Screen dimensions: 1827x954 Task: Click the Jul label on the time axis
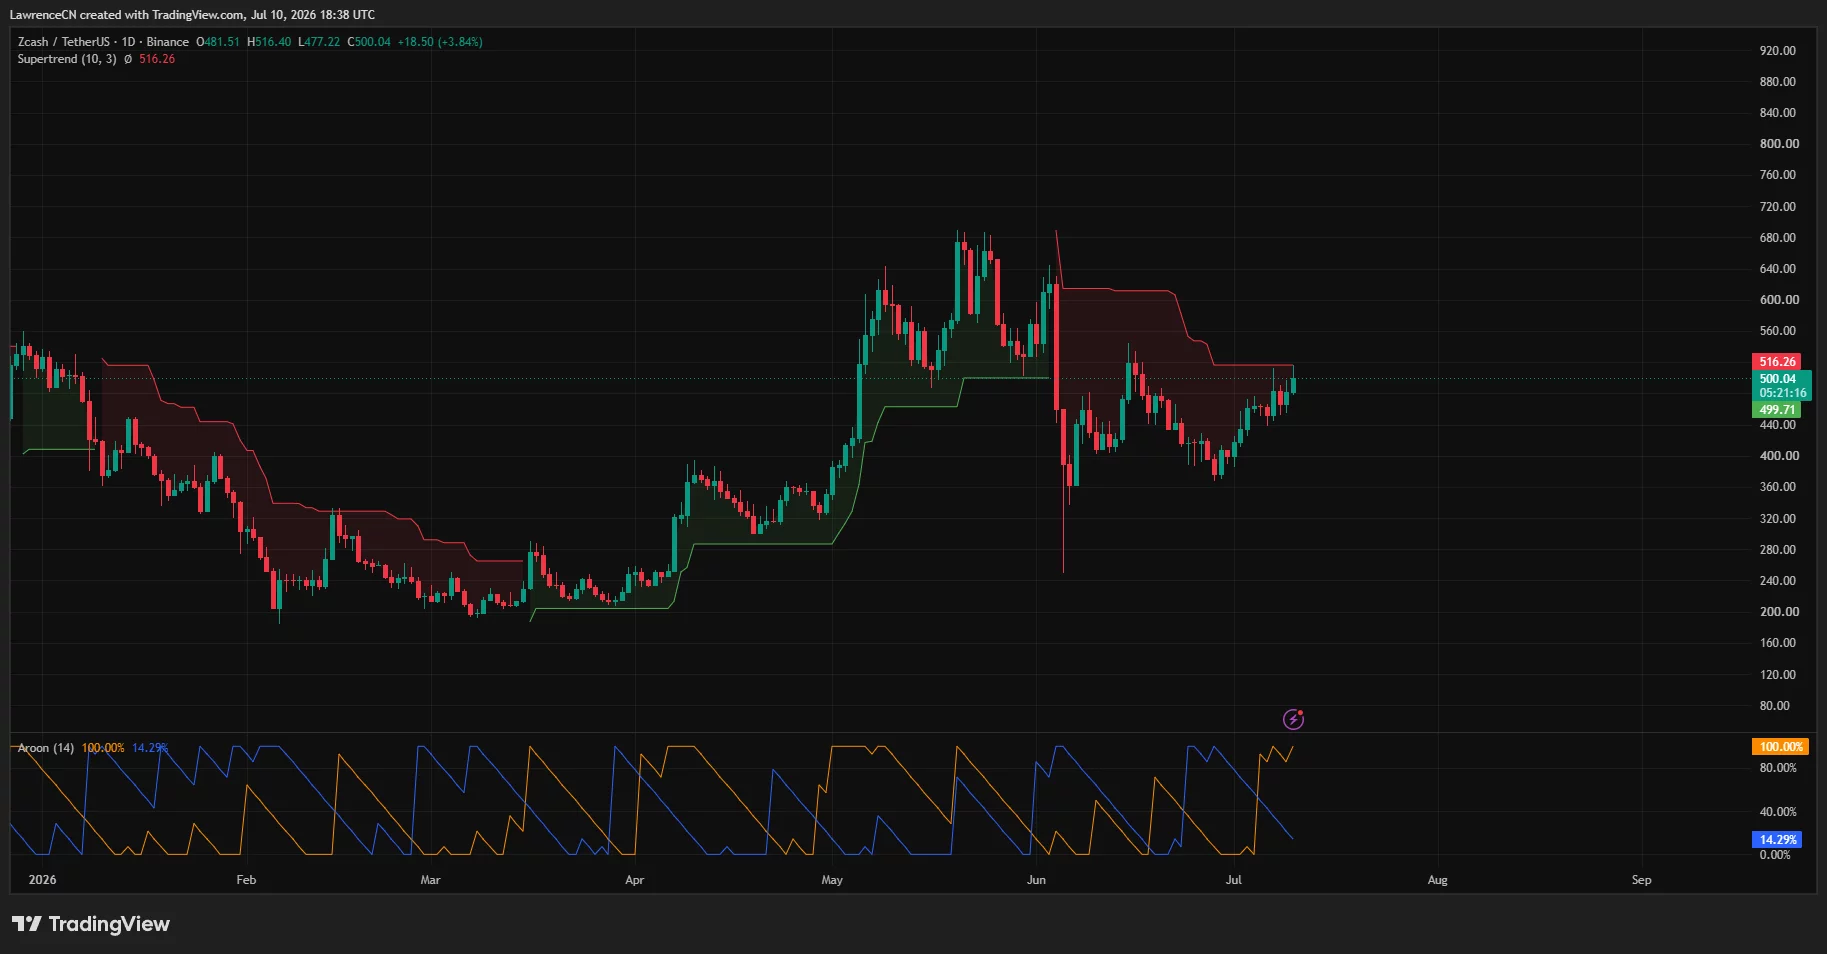click(x=1234, y=880)
